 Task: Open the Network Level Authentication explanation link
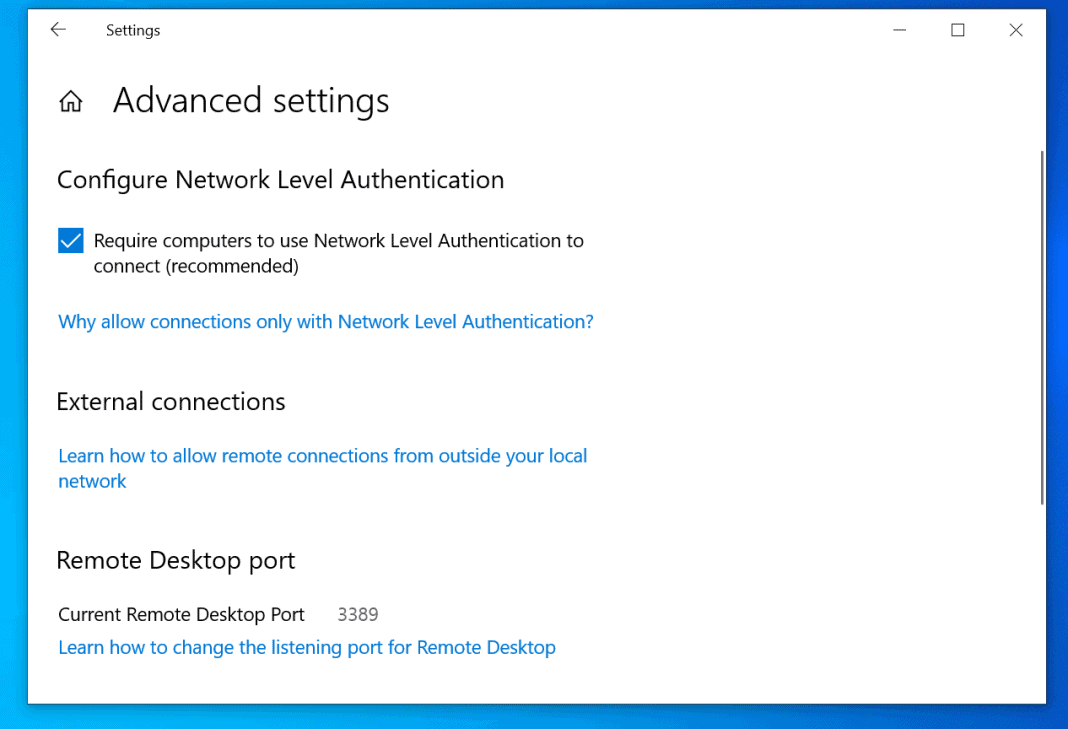(x=325, y=321)
